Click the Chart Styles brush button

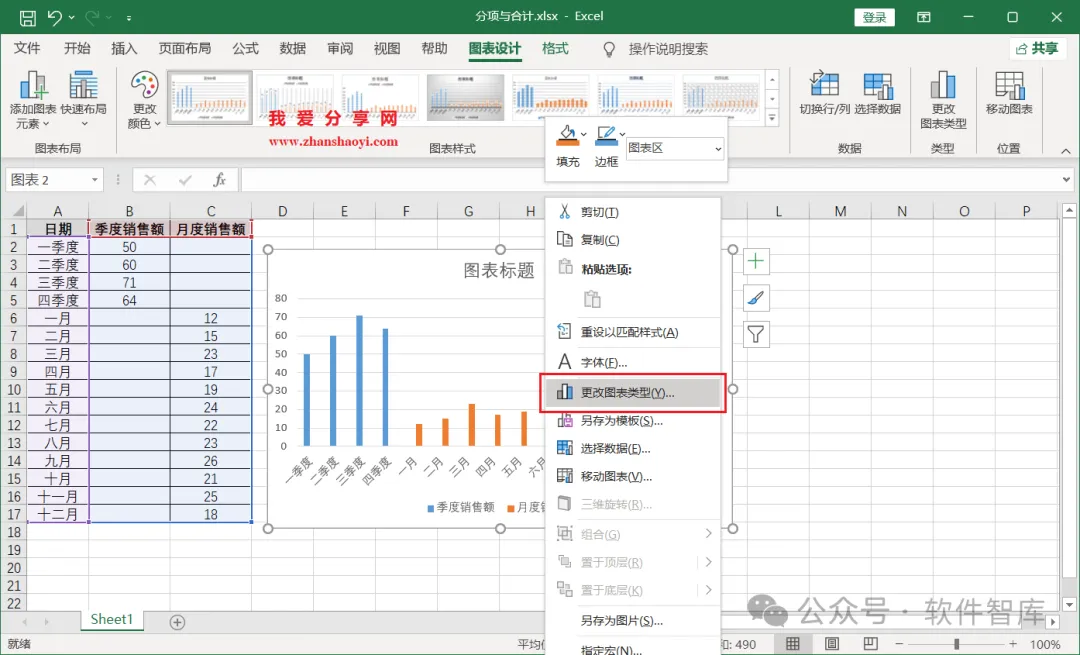coord(756,298)
